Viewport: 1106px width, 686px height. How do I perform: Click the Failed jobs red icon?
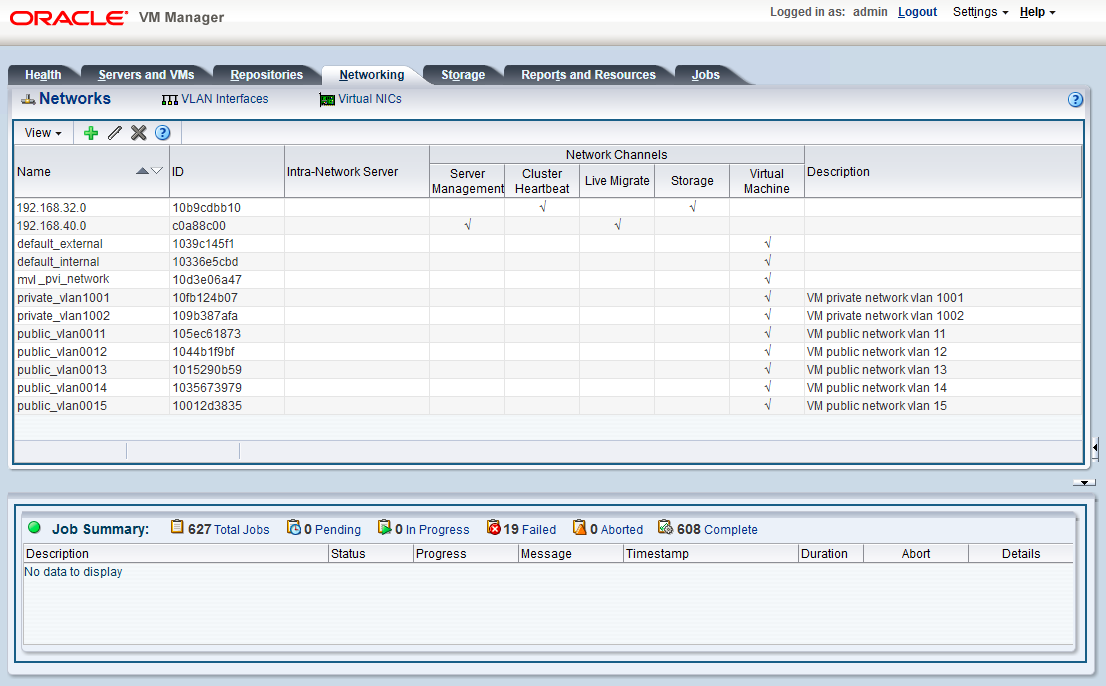click(x=494, y=529)
